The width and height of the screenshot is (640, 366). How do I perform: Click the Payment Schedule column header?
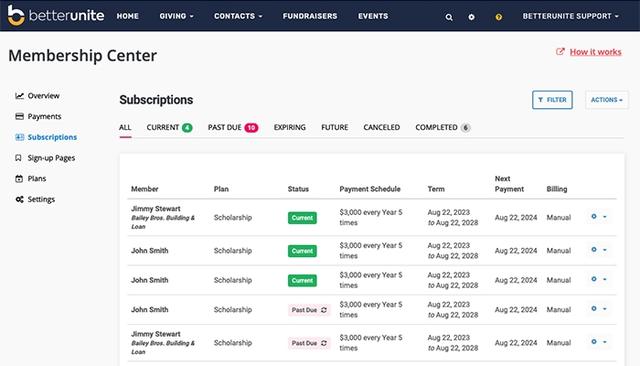[x=370, y=189]
